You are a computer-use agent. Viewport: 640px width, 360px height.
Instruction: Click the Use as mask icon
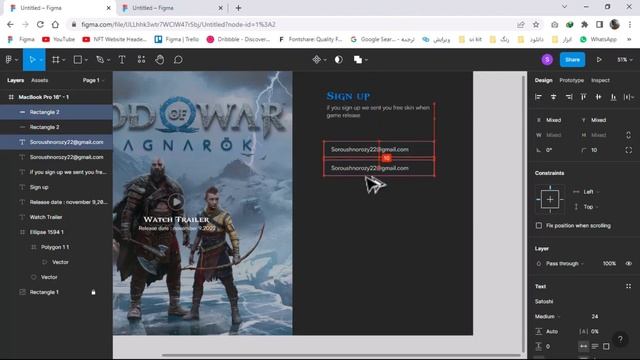click(x=338, y=60)
